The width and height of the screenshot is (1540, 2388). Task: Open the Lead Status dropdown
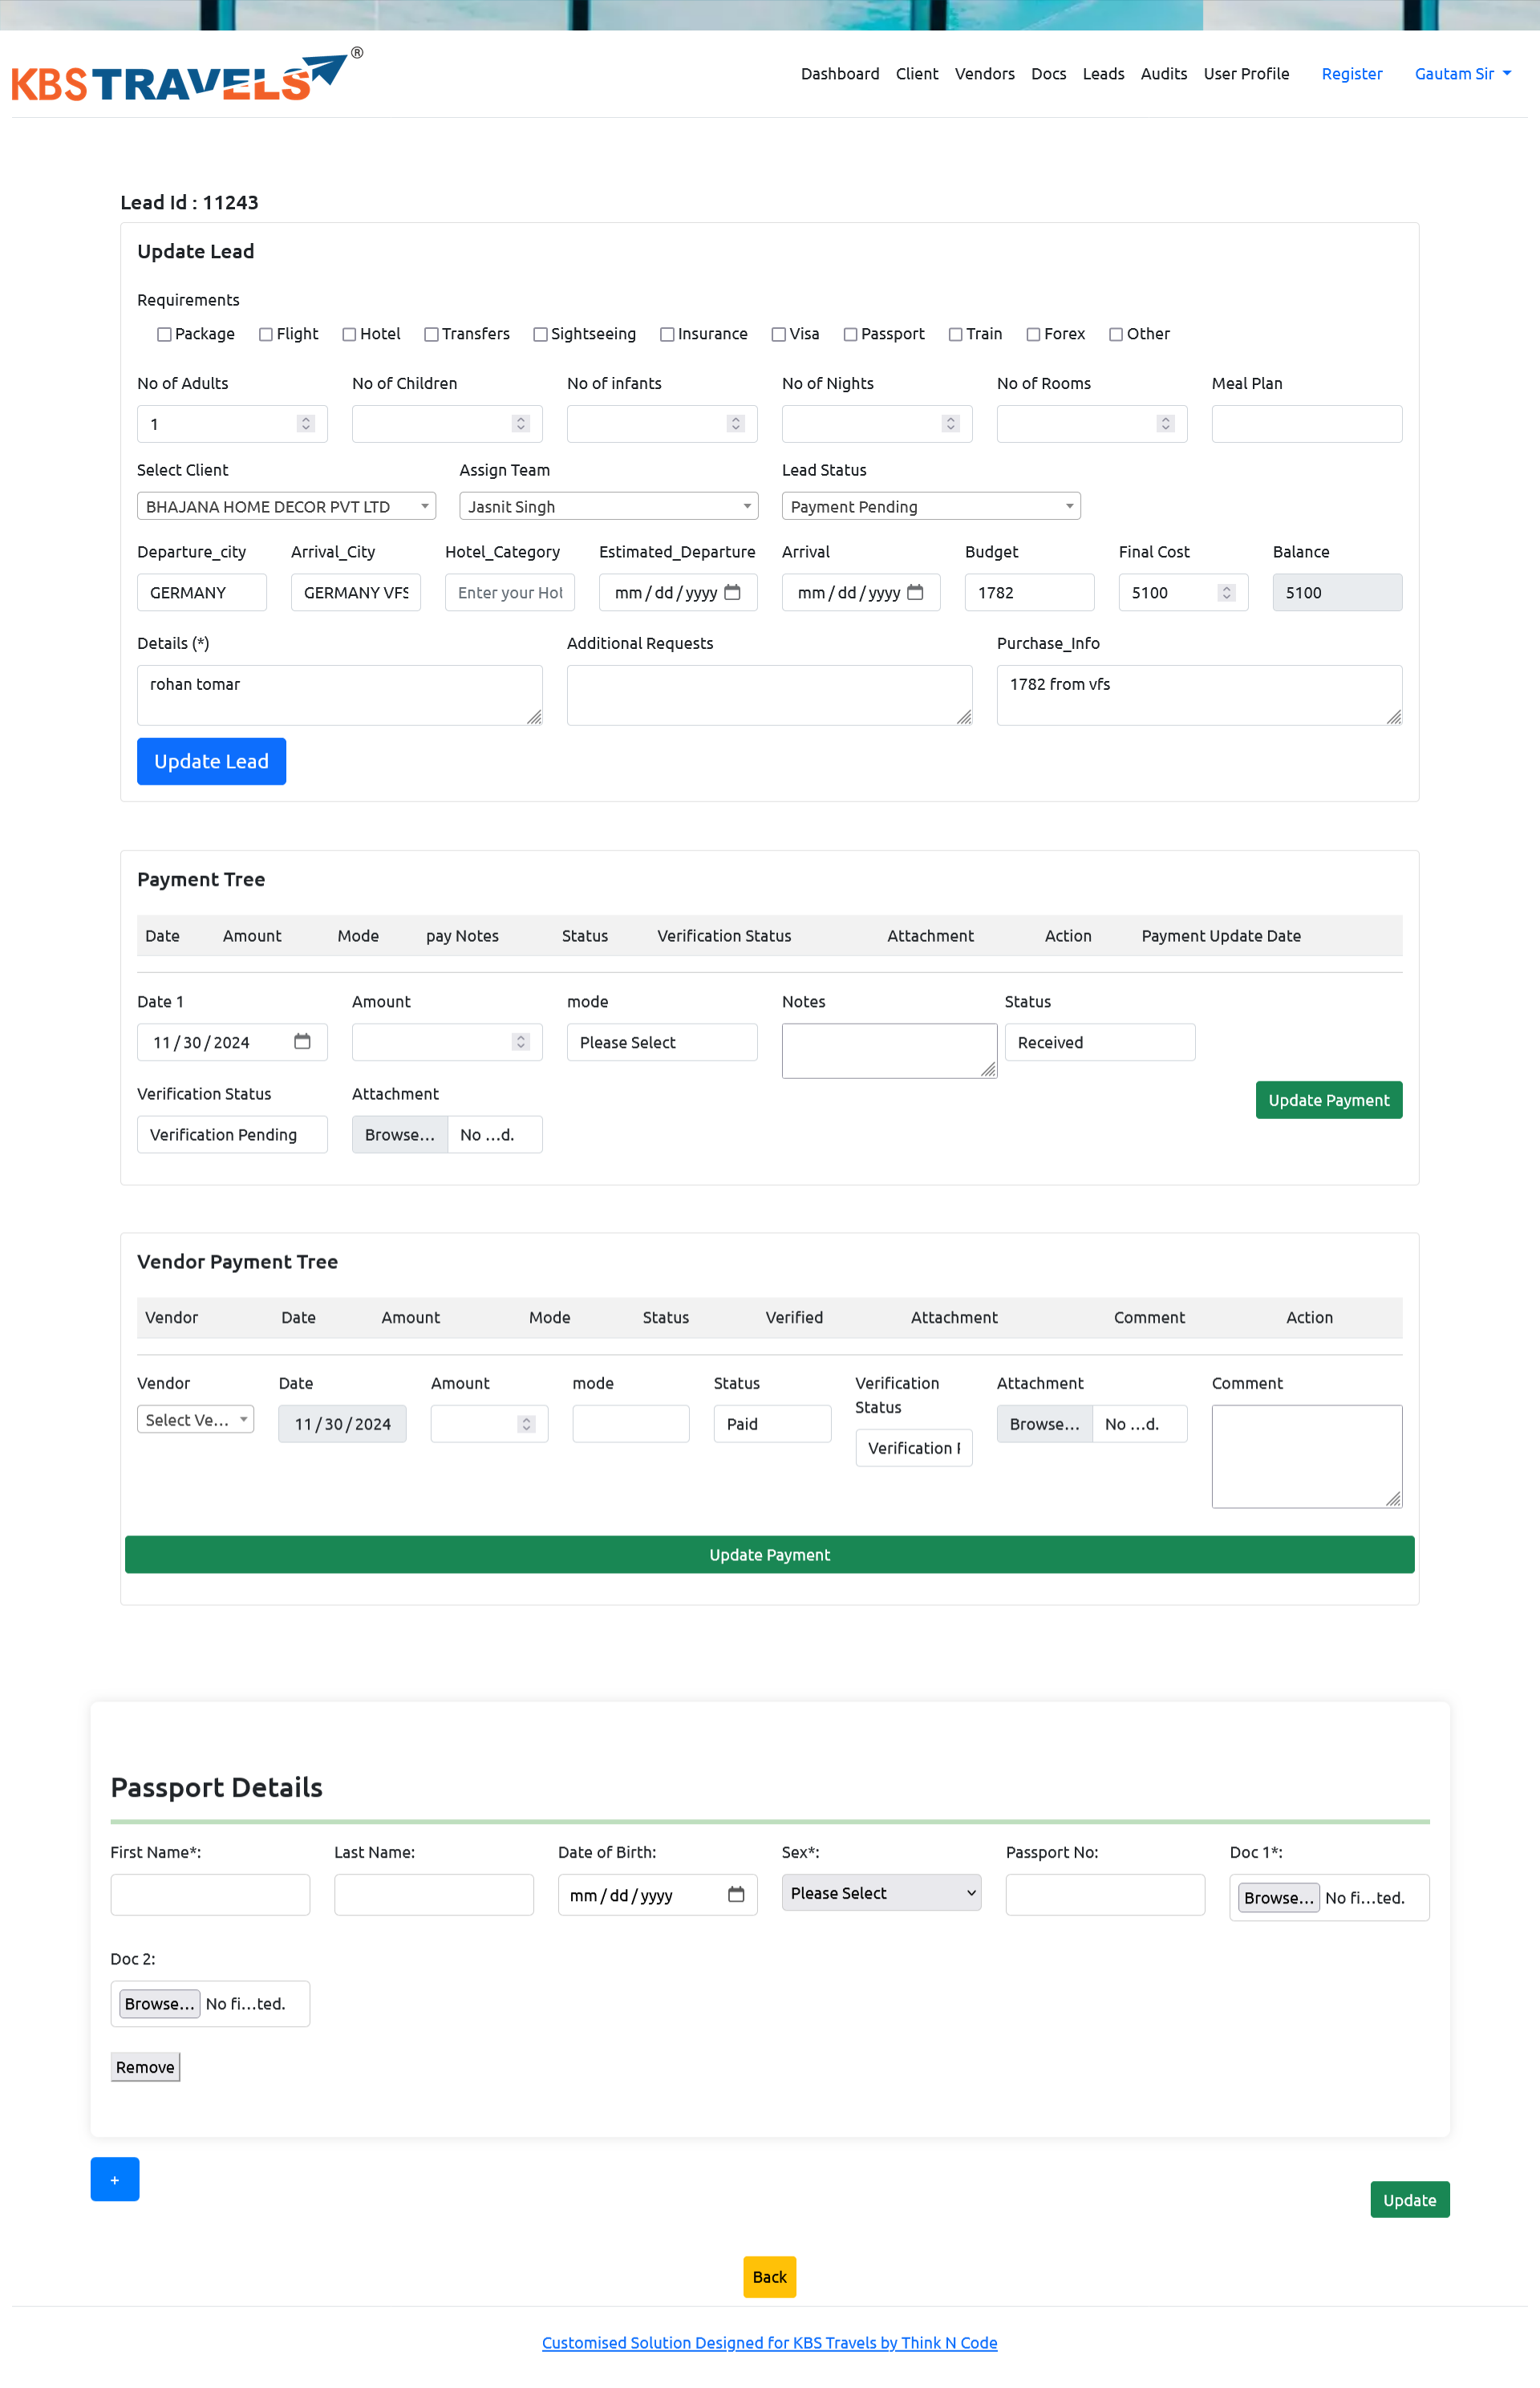(x=930, y=506)
